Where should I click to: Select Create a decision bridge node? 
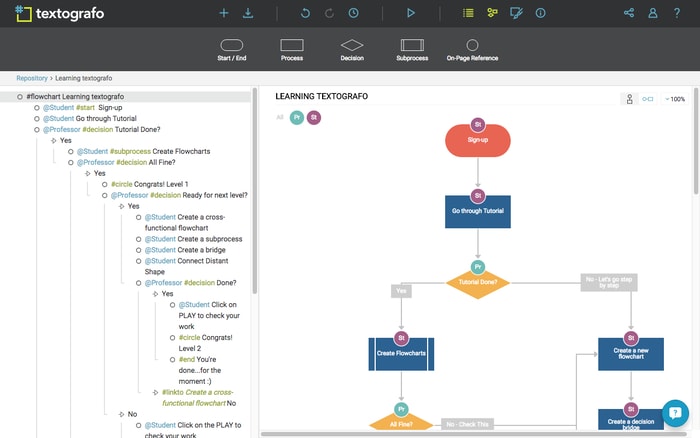[631, 420]
